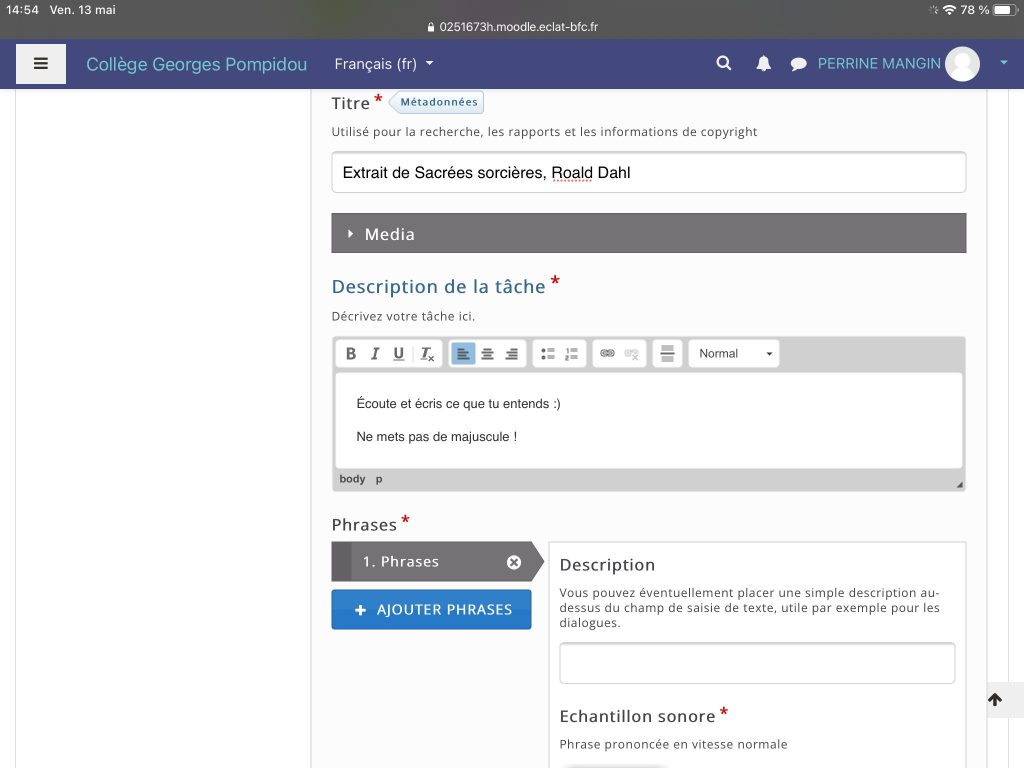Click the remove format icon
The height and width of the screenshot is (768, 1024).
point(426,354)
